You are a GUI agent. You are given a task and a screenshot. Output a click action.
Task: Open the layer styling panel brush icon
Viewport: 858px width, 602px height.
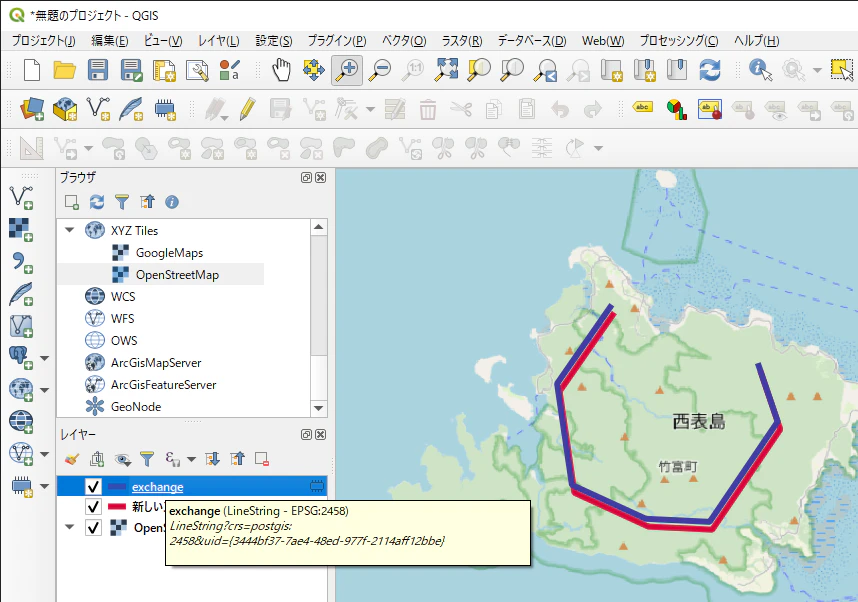click(72, 459)
